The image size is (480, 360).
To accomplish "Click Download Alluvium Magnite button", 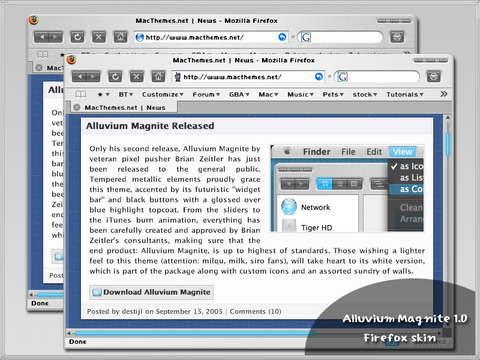I will click(x=151, y=292).
